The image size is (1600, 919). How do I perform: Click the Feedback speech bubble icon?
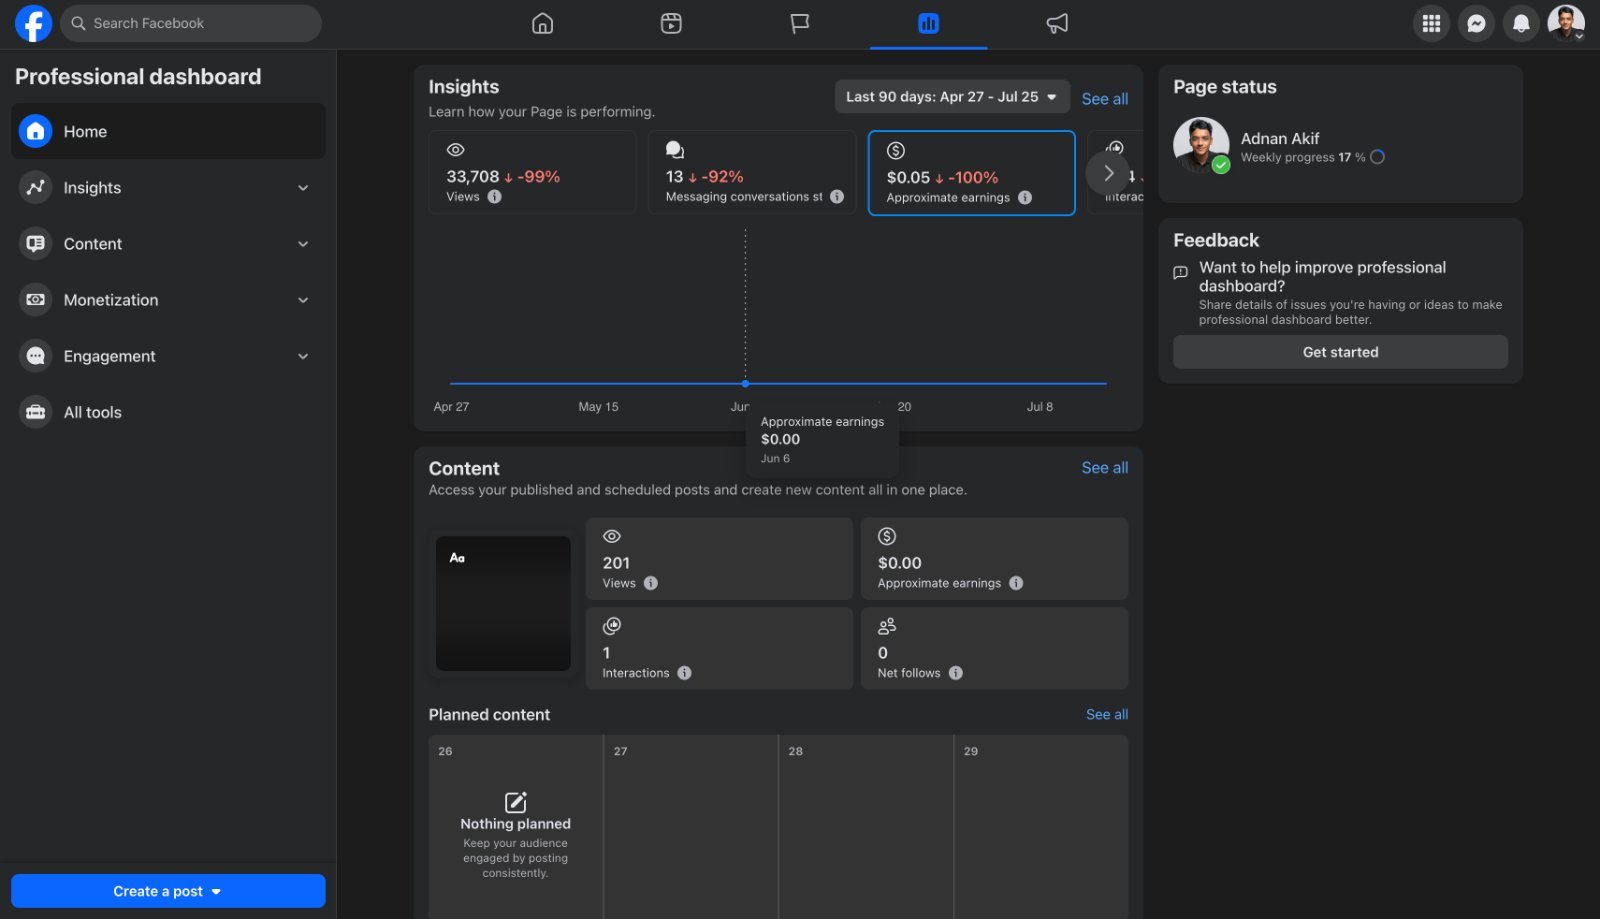click(1180, 272)
